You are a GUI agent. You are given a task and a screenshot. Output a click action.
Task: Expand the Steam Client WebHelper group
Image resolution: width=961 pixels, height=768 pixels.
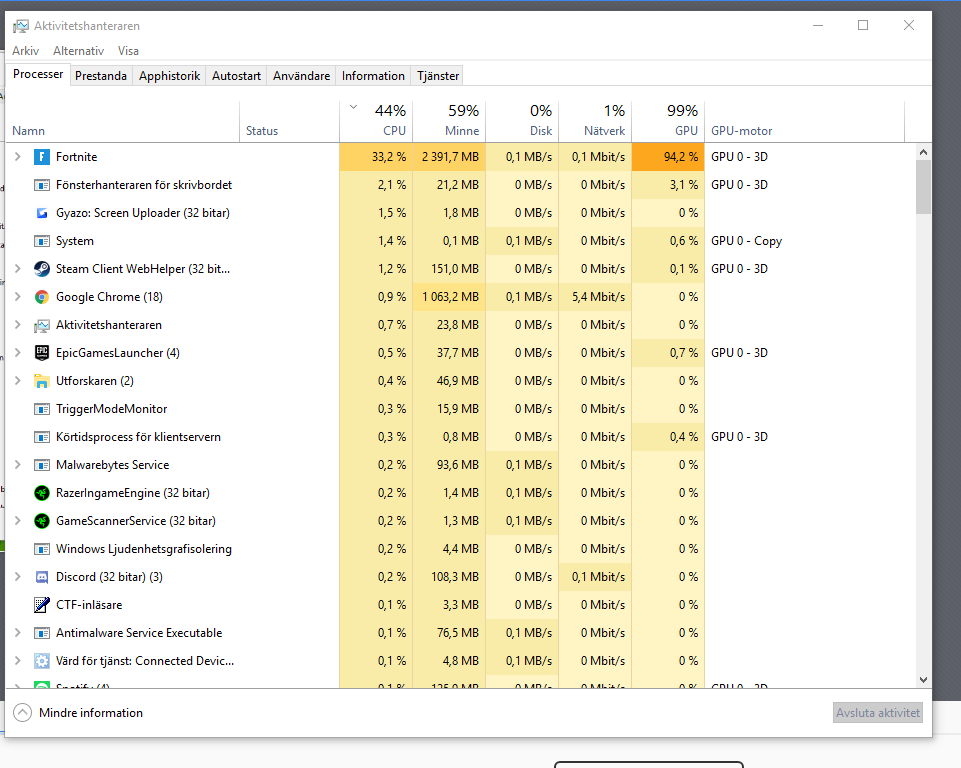[18, 269]
